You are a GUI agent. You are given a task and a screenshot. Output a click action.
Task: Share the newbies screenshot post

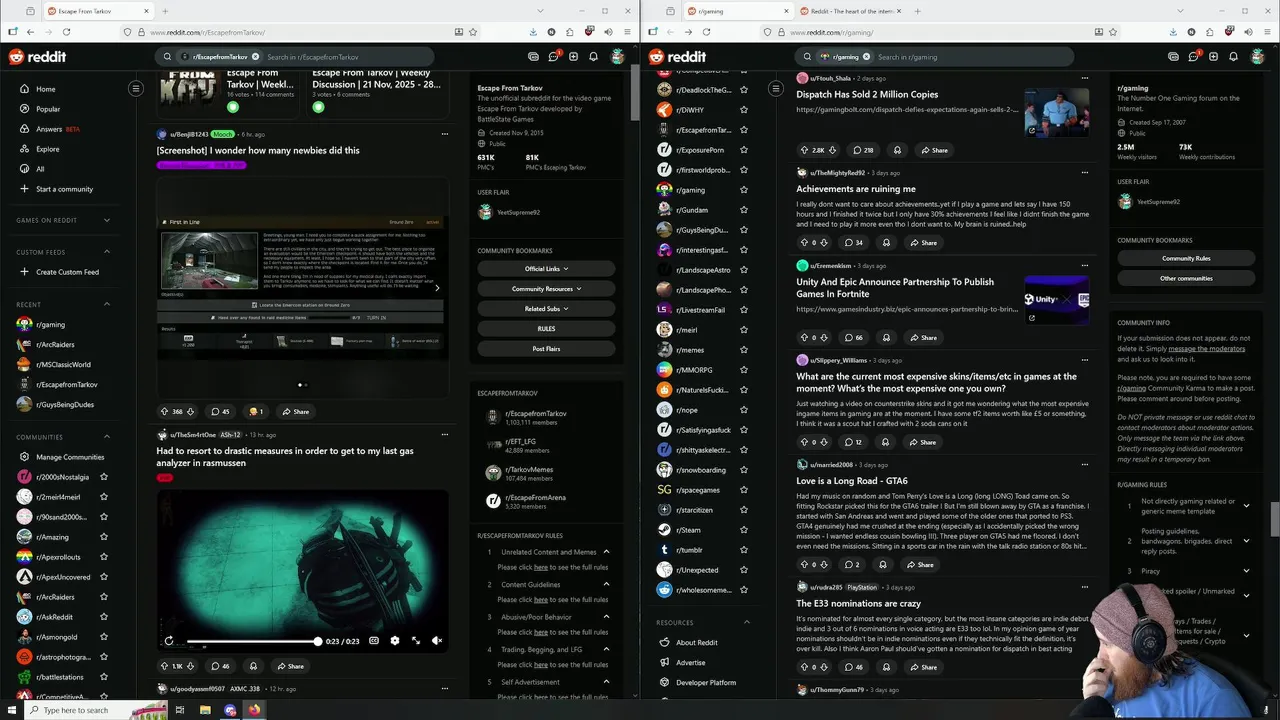(x=295, y=411)
